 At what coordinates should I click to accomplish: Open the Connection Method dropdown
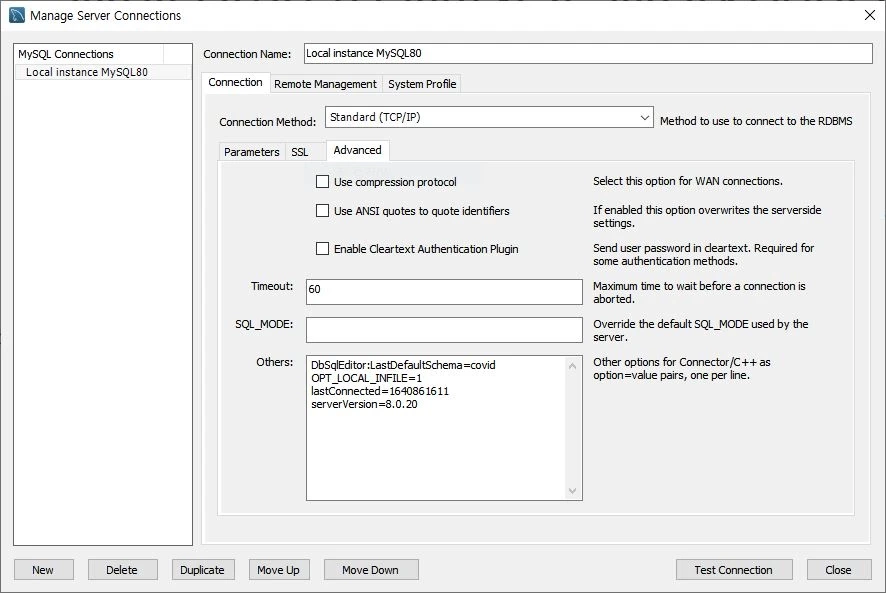488,118
